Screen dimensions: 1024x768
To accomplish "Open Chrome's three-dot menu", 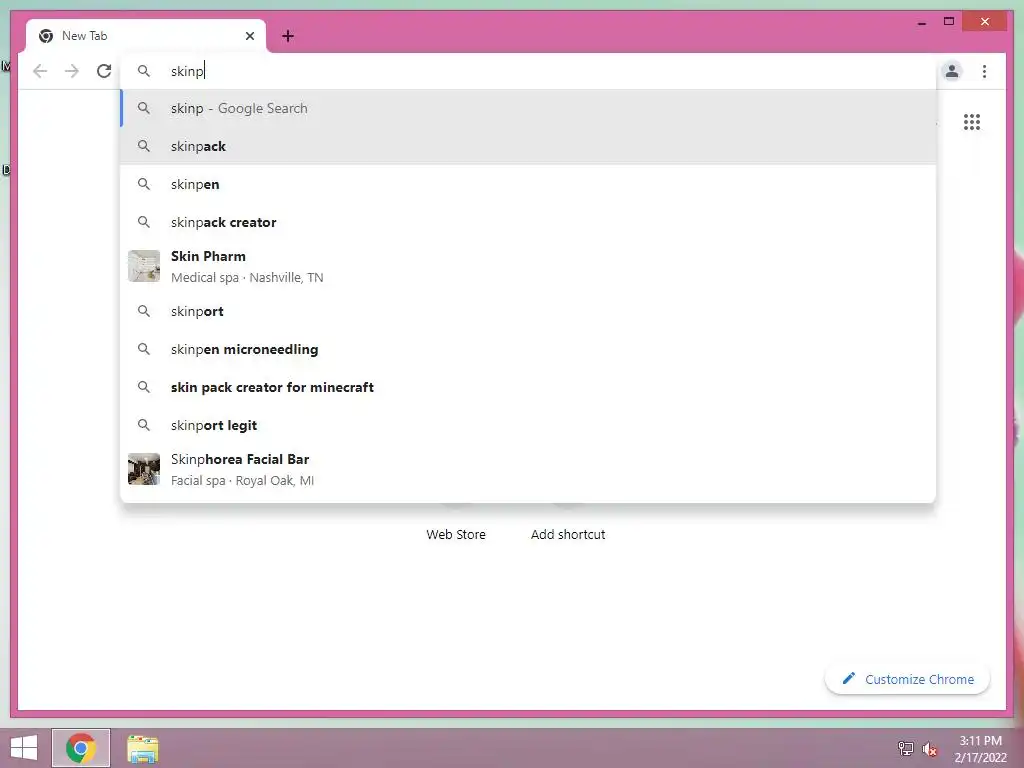I will point(984,71).
